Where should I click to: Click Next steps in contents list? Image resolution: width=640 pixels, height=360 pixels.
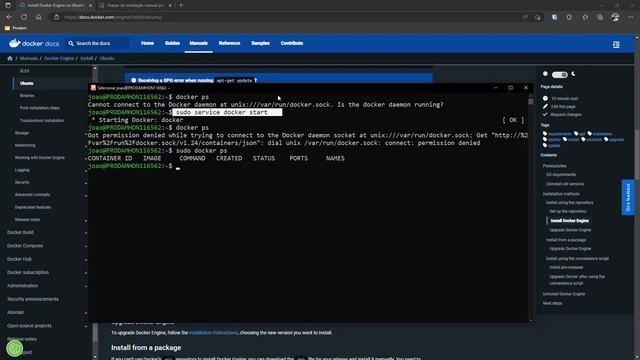(x=552, y=303)
